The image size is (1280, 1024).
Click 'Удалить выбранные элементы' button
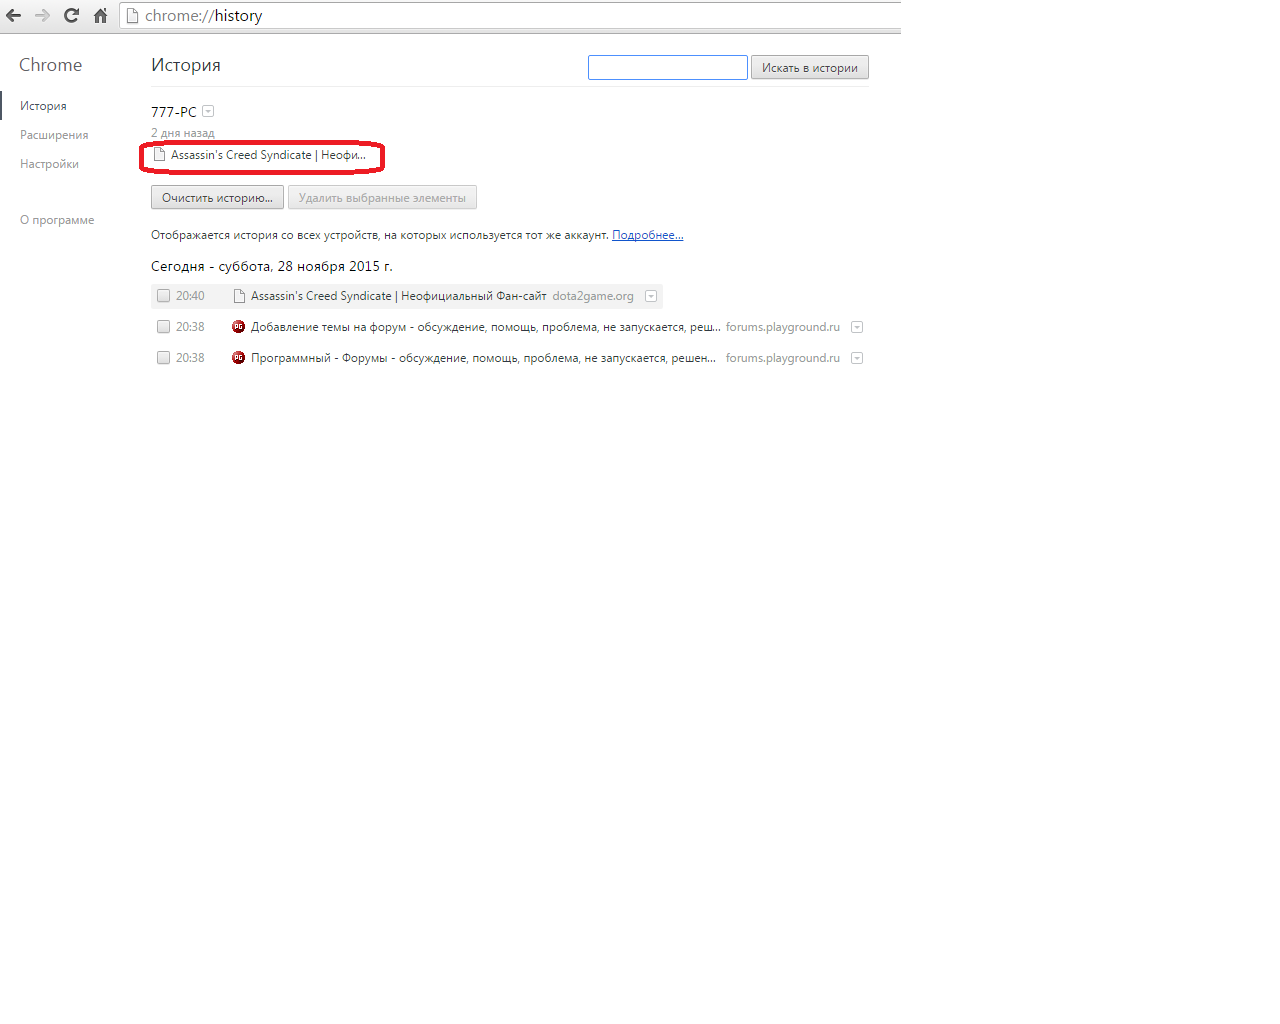382,198
